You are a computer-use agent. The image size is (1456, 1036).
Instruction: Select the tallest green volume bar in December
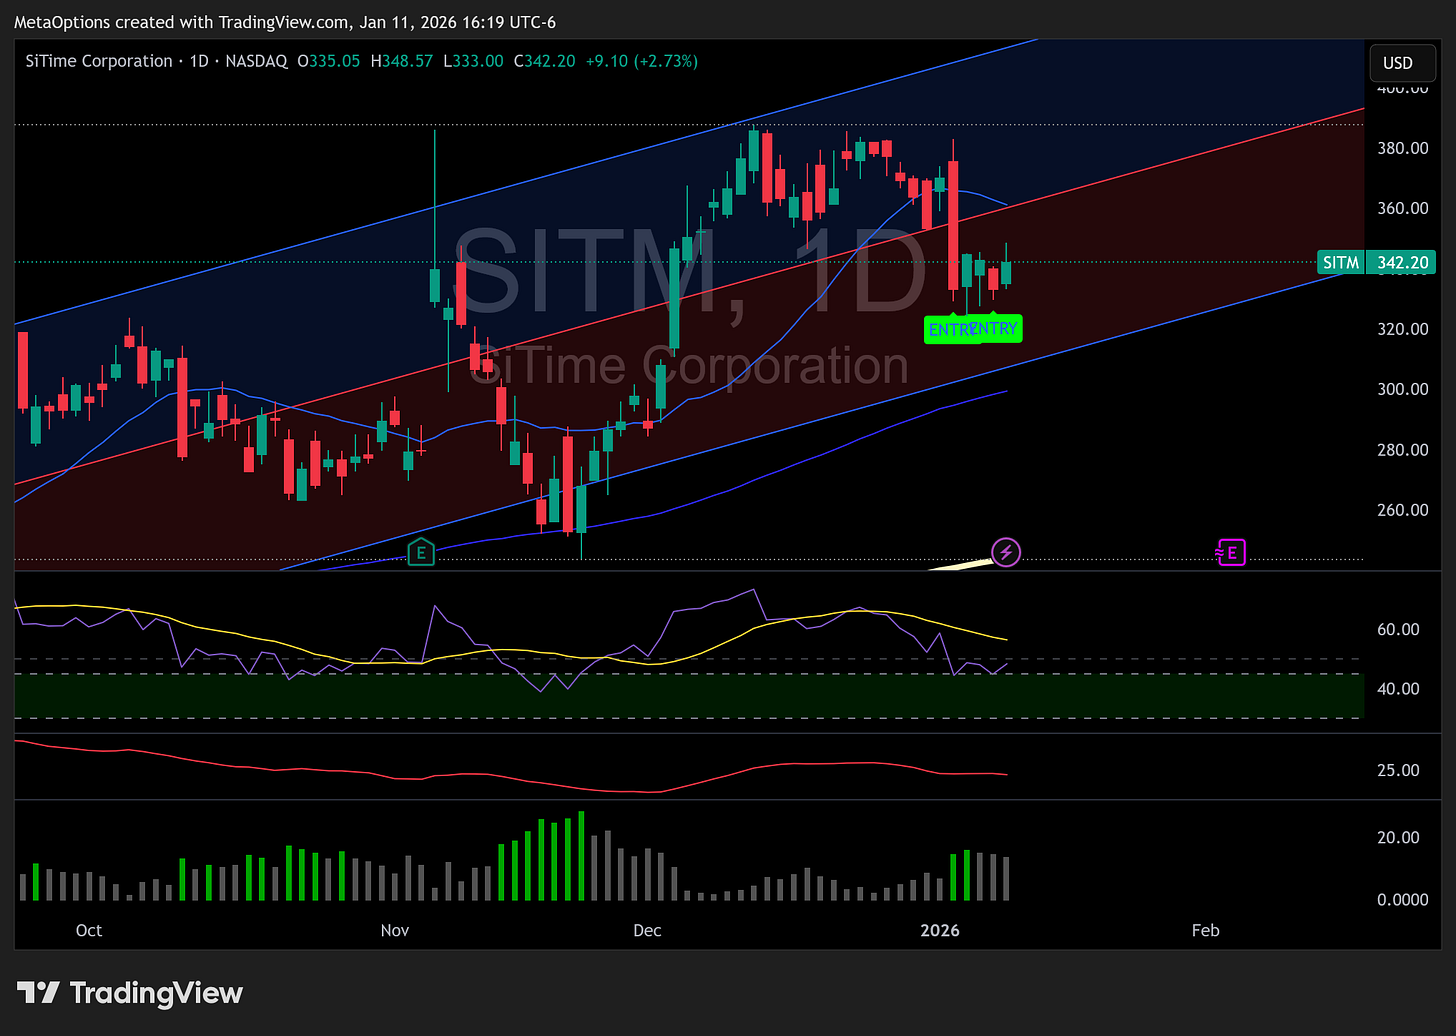580,855
